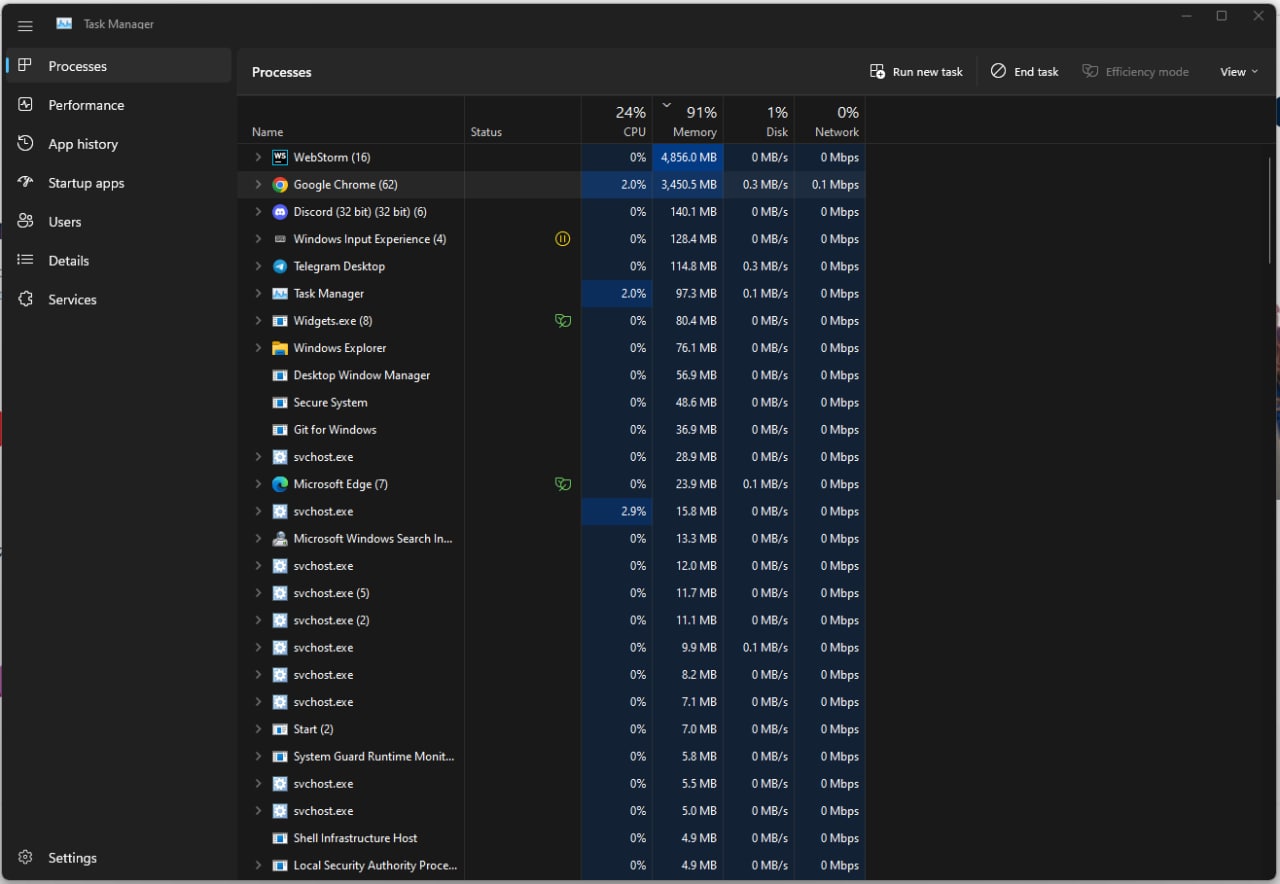Click the Desktop Window Manager icon
Viewport: 1280px width, 884px height.
[280, 375]
